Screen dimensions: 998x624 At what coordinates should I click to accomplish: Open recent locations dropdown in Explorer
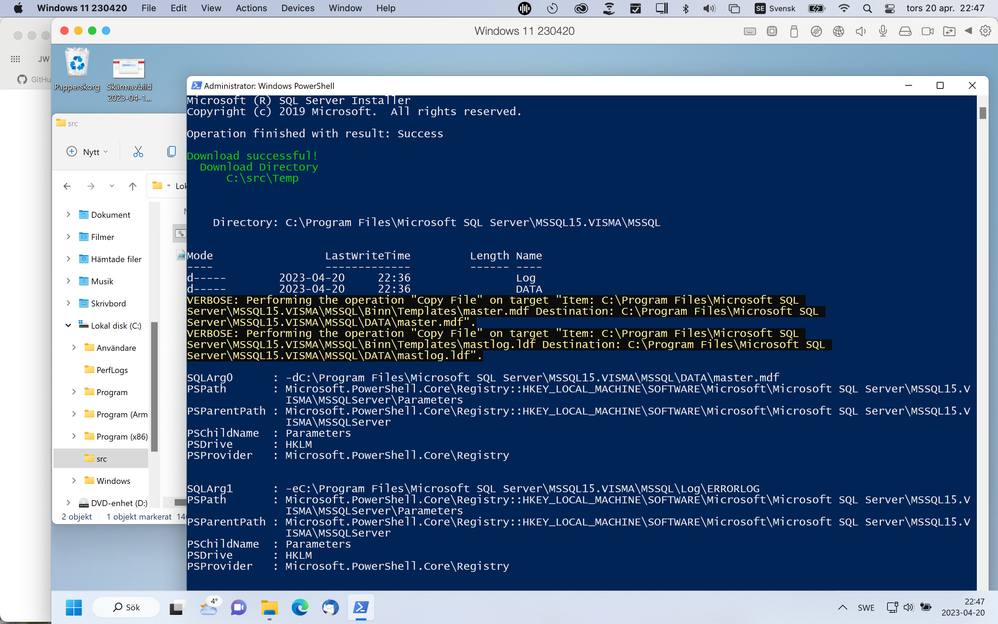pyautogui.click(x=111, y=186)
